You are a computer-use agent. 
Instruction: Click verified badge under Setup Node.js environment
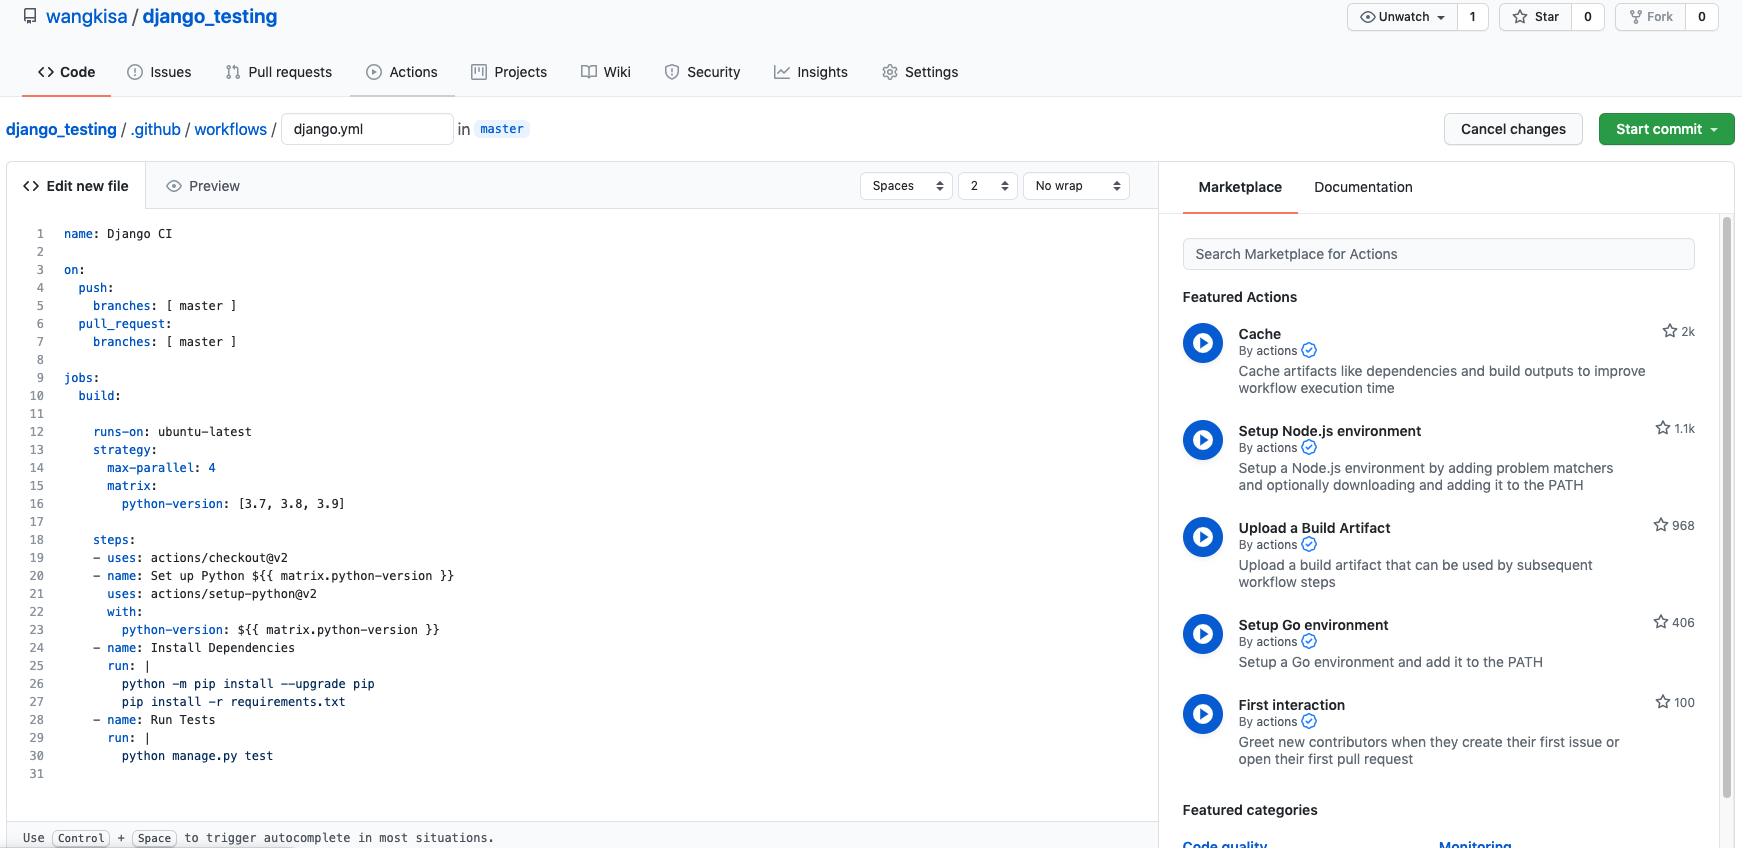pyautogui.click(x=1309, y=447)
